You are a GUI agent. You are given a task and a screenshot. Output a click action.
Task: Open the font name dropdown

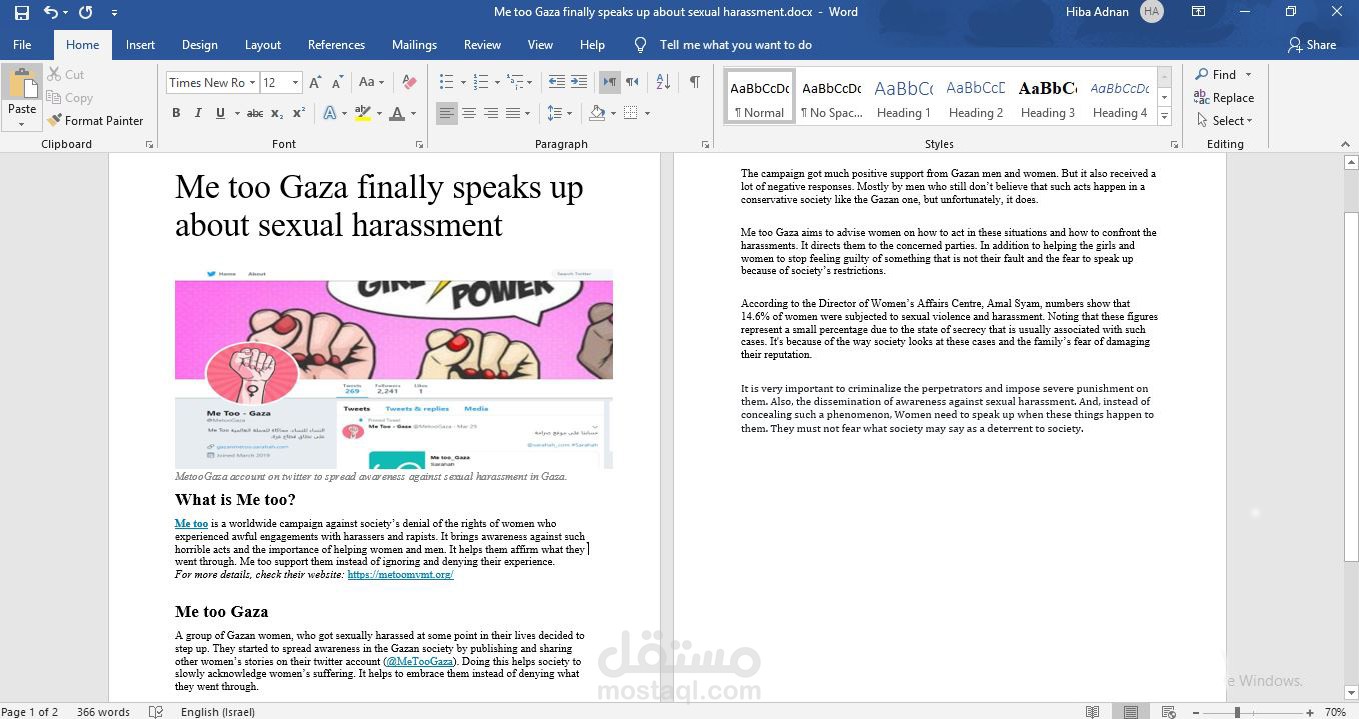(251, 82)
